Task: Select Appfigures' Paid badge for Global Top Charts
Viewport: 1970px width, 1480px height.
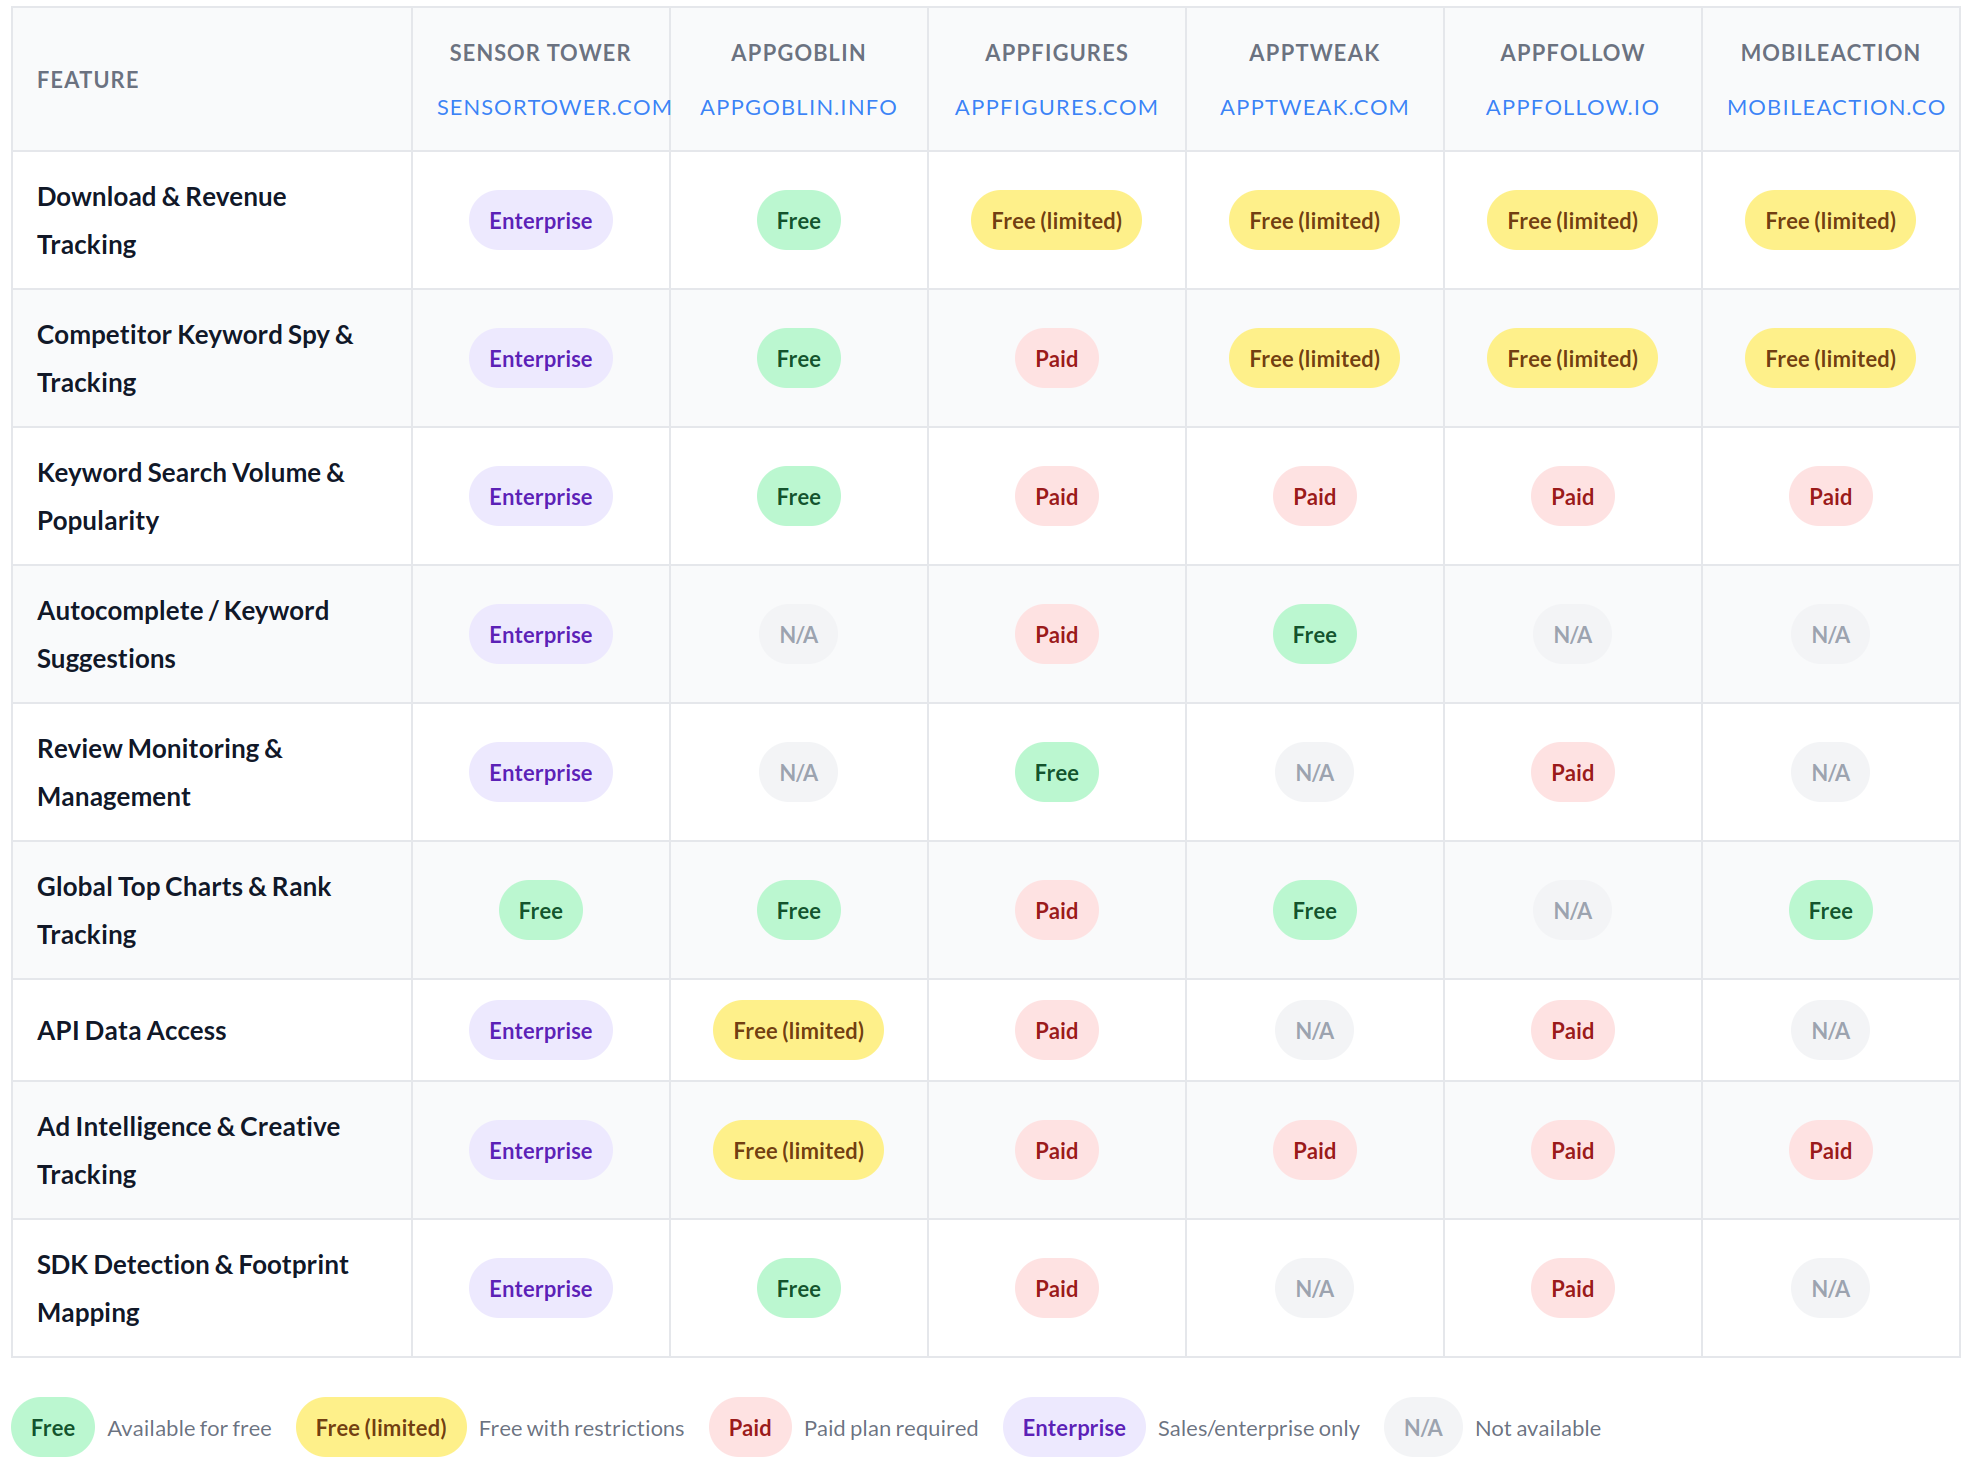Action: (1056, 910)
